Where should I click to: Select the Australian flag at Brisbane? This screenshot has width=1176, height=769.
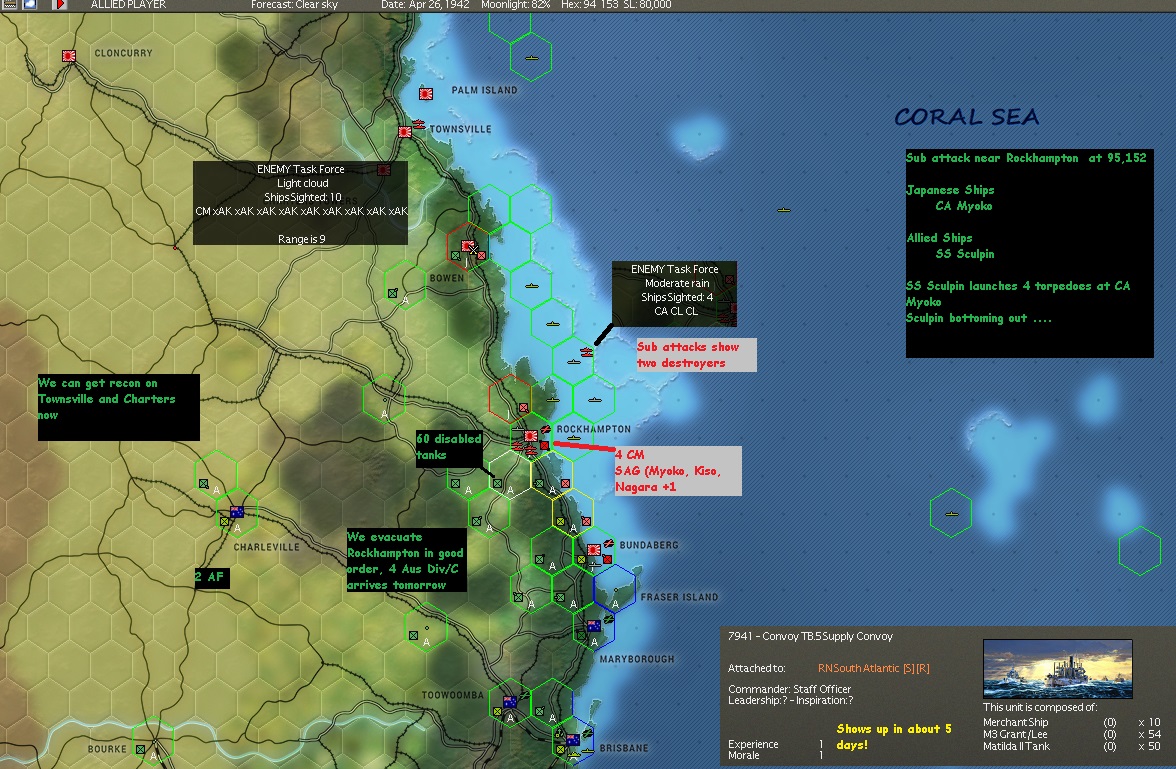(572, 740)
